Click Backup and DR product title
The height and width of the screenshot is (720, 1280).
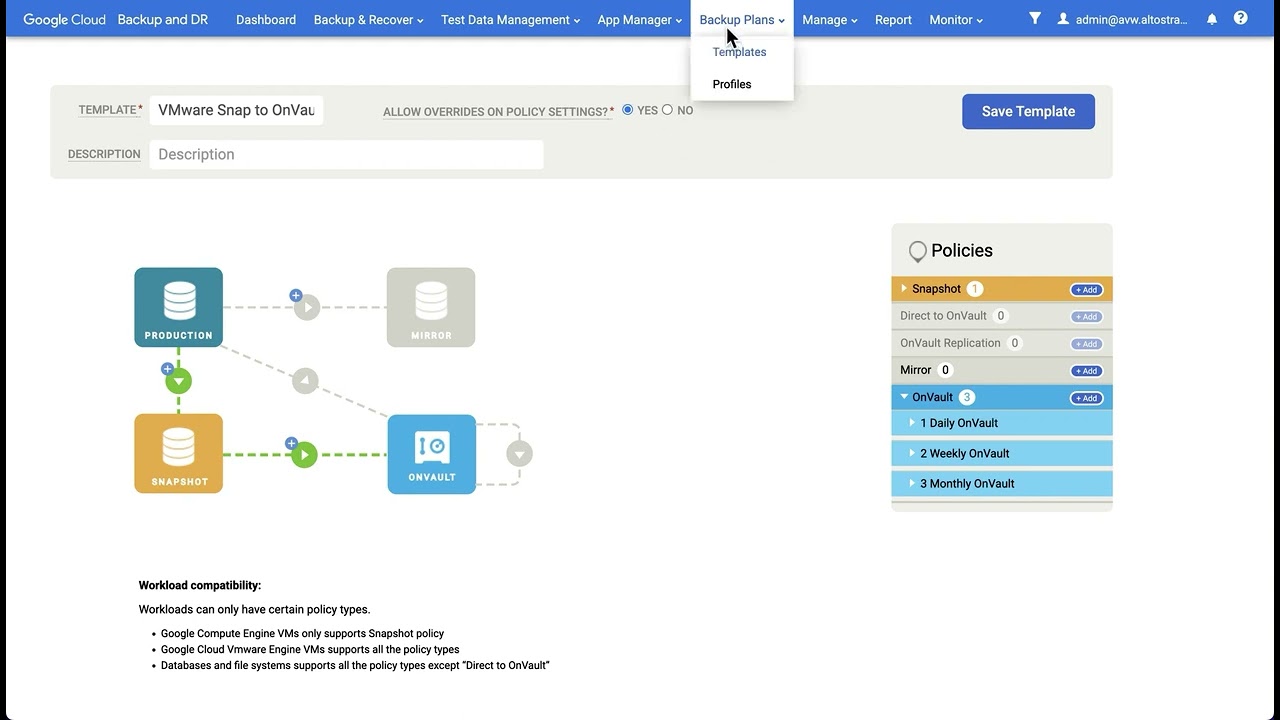pyautogui.click(x=163, y=20)
